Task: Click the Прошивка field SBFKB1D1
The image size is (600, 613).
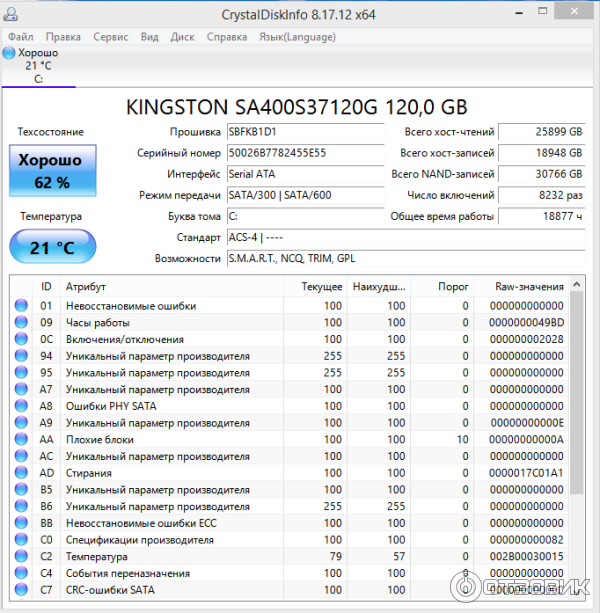Action: 306,132
